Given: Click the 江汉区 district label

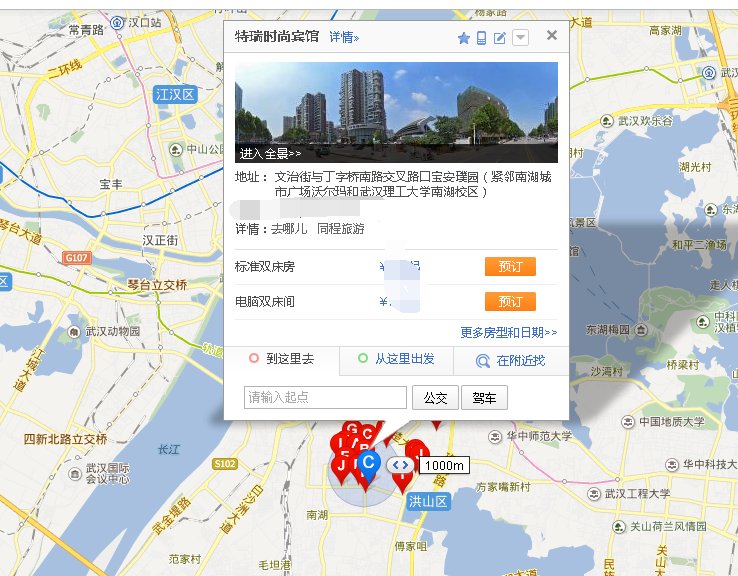Looking at the screenshot, I should [x=175, y=95].
